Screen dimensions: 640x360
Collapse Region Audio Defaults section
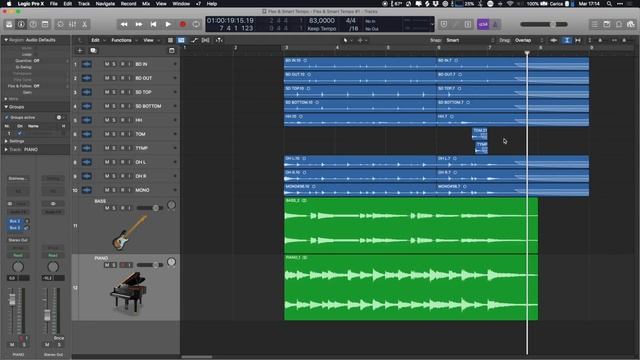pyautogui.click(x=6, y=40)
